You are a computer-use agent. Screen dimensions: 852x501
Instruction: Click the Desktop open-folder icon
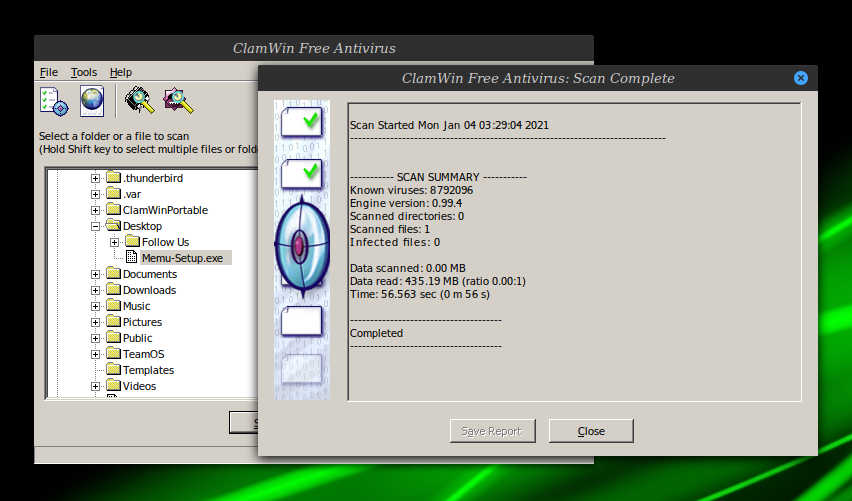tap(114, 226)
